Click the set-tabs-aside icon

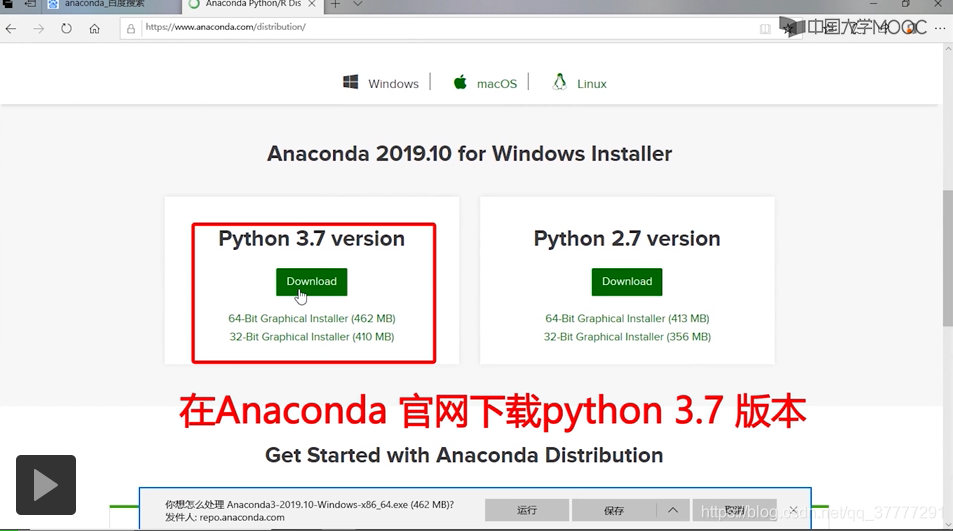(30, 4)
